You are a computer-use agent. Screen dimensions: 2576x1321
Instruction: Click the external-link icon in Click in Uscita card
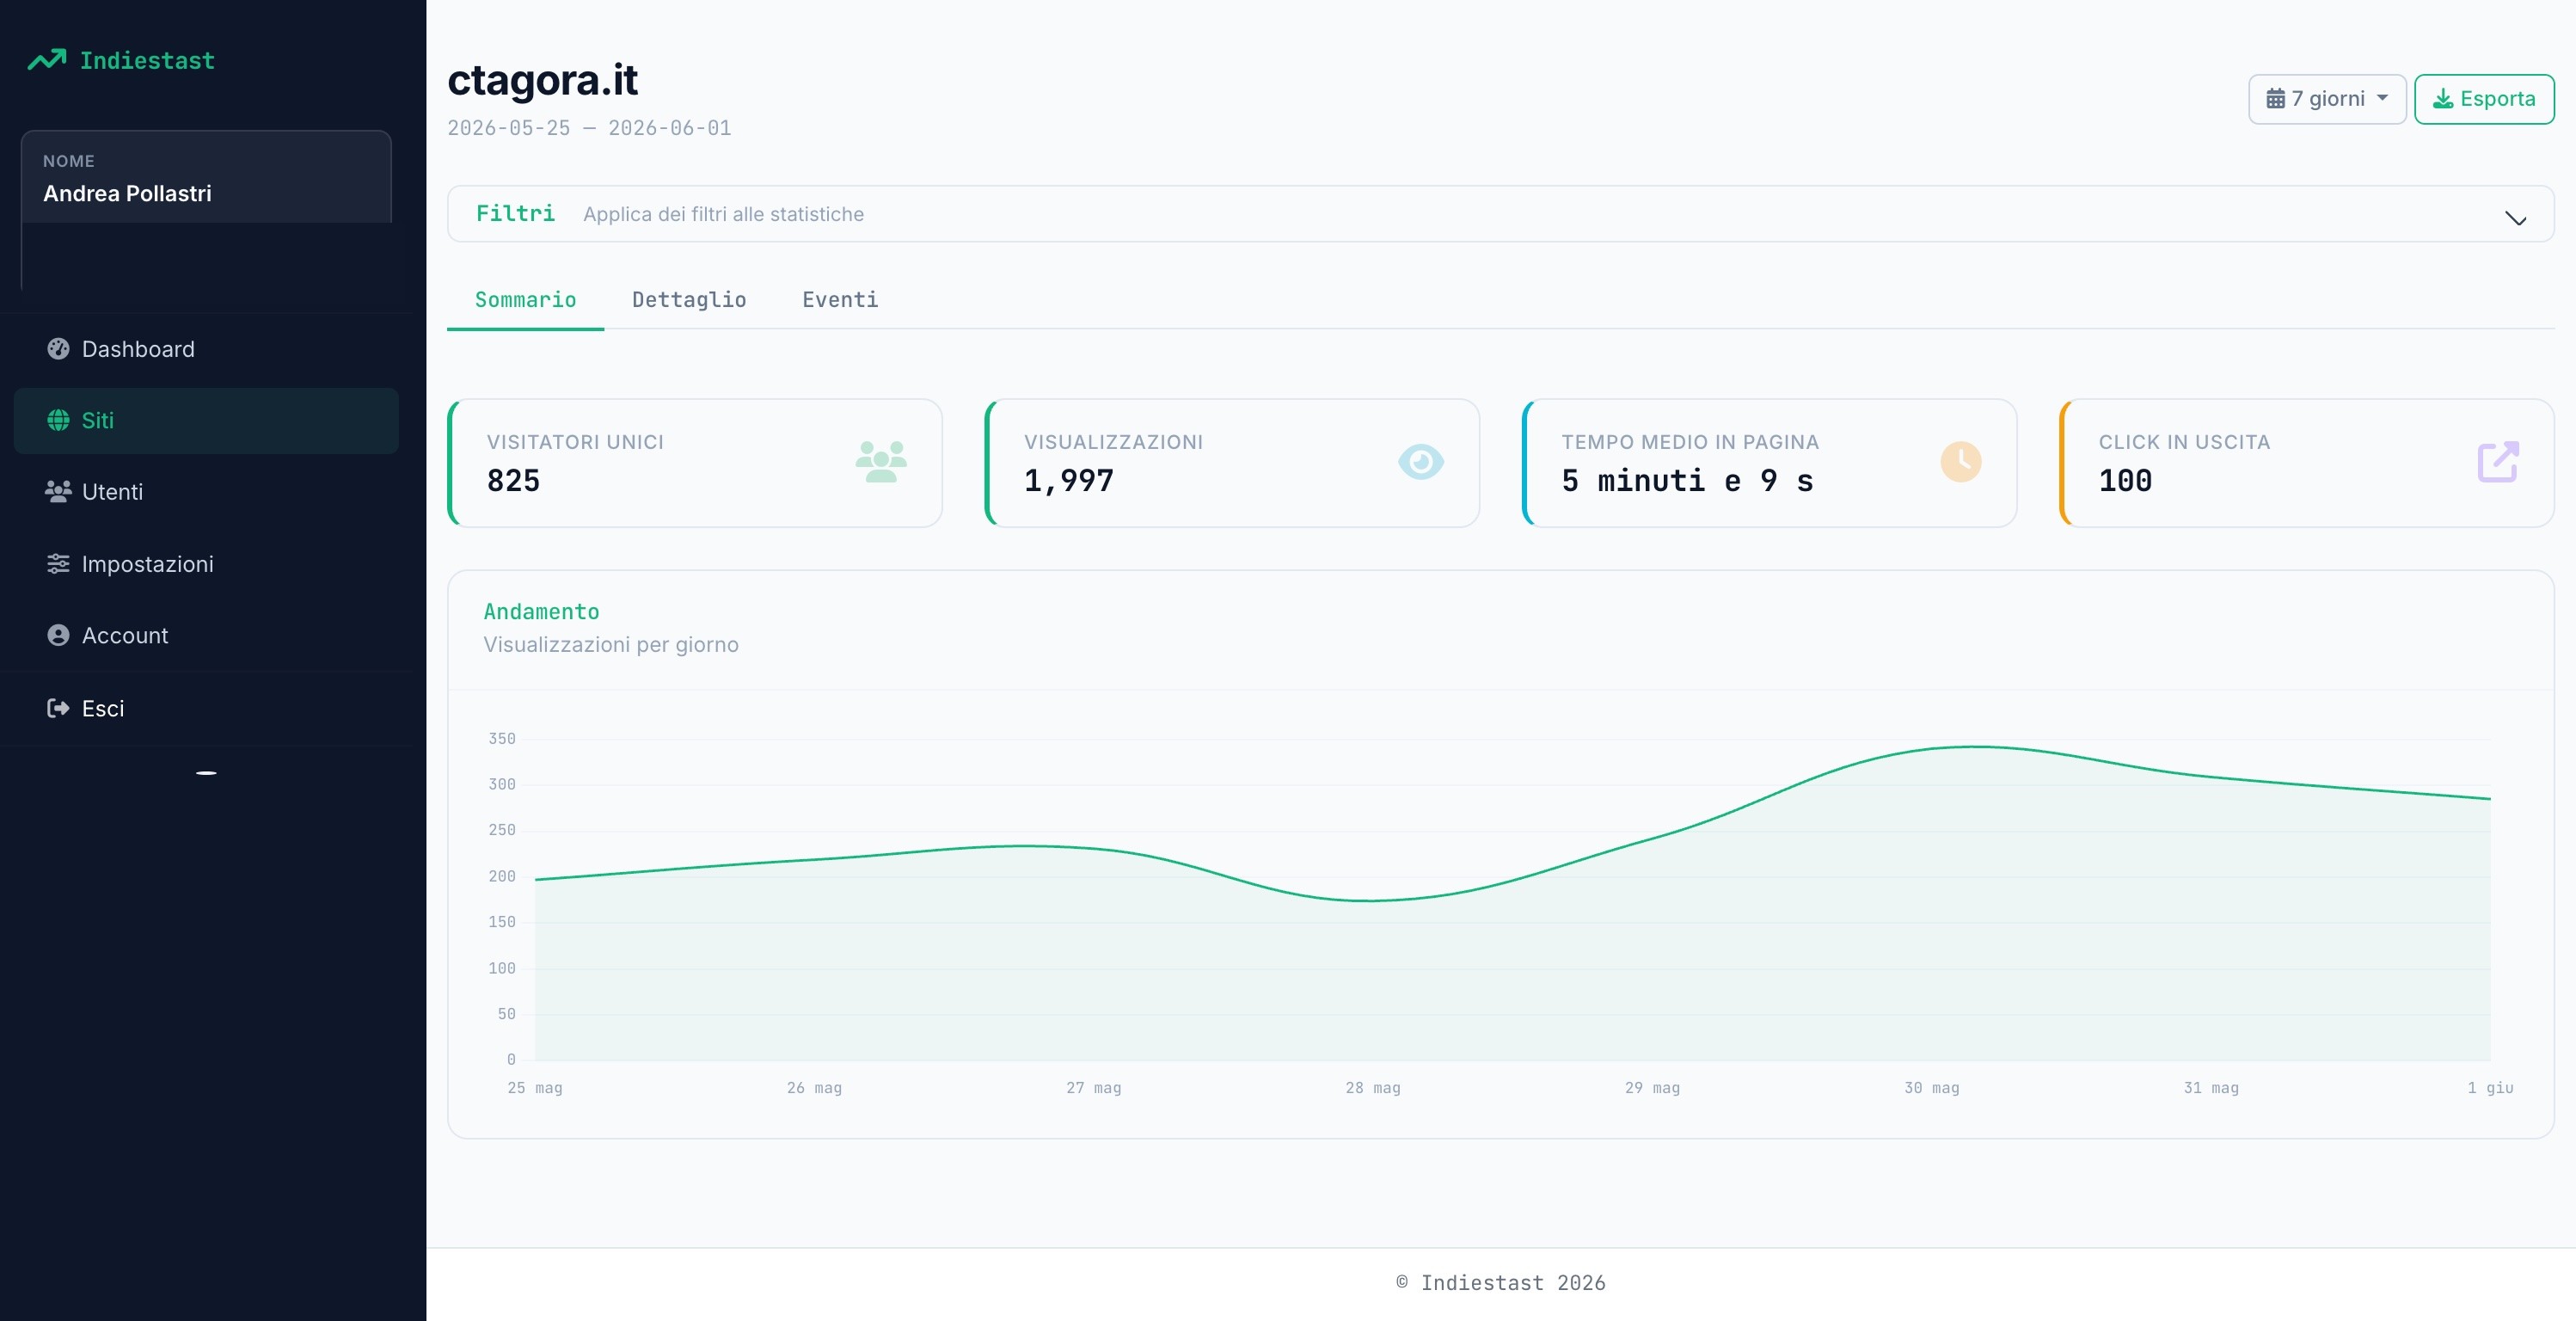pos(2498,462)
